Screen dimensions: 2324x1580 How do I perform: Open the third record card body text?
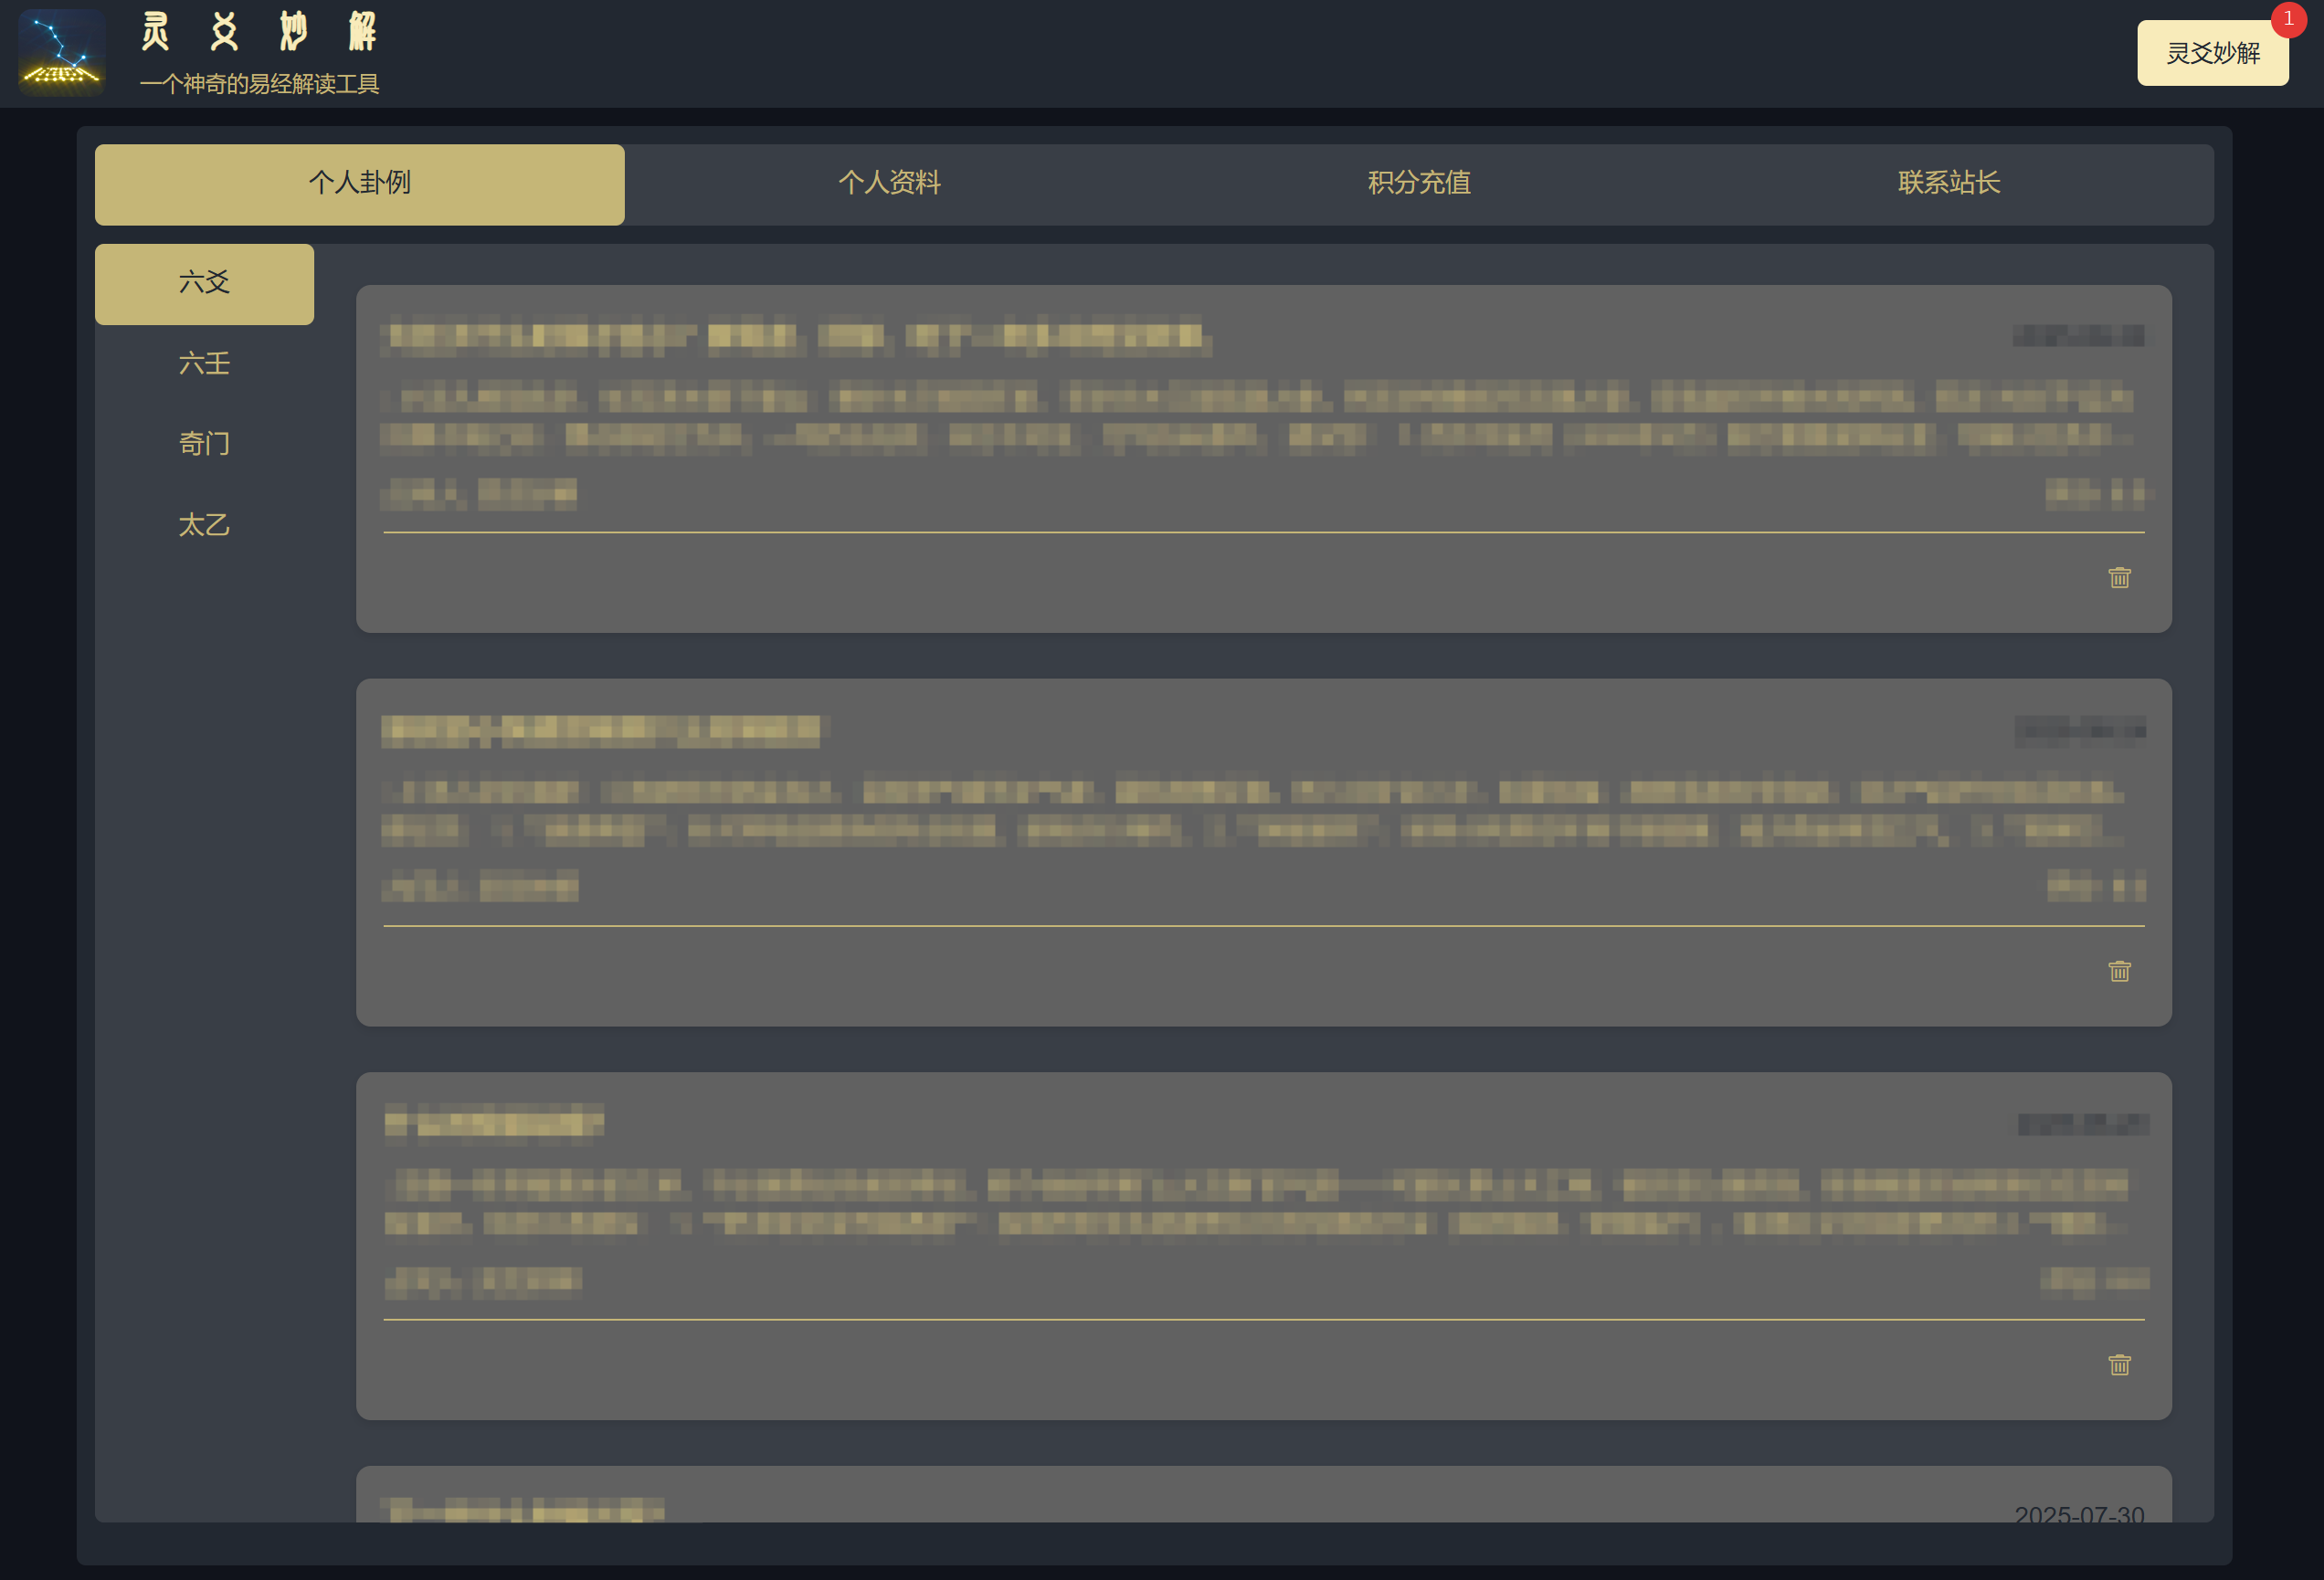pyautogui.click(x=1255, y=1203)
